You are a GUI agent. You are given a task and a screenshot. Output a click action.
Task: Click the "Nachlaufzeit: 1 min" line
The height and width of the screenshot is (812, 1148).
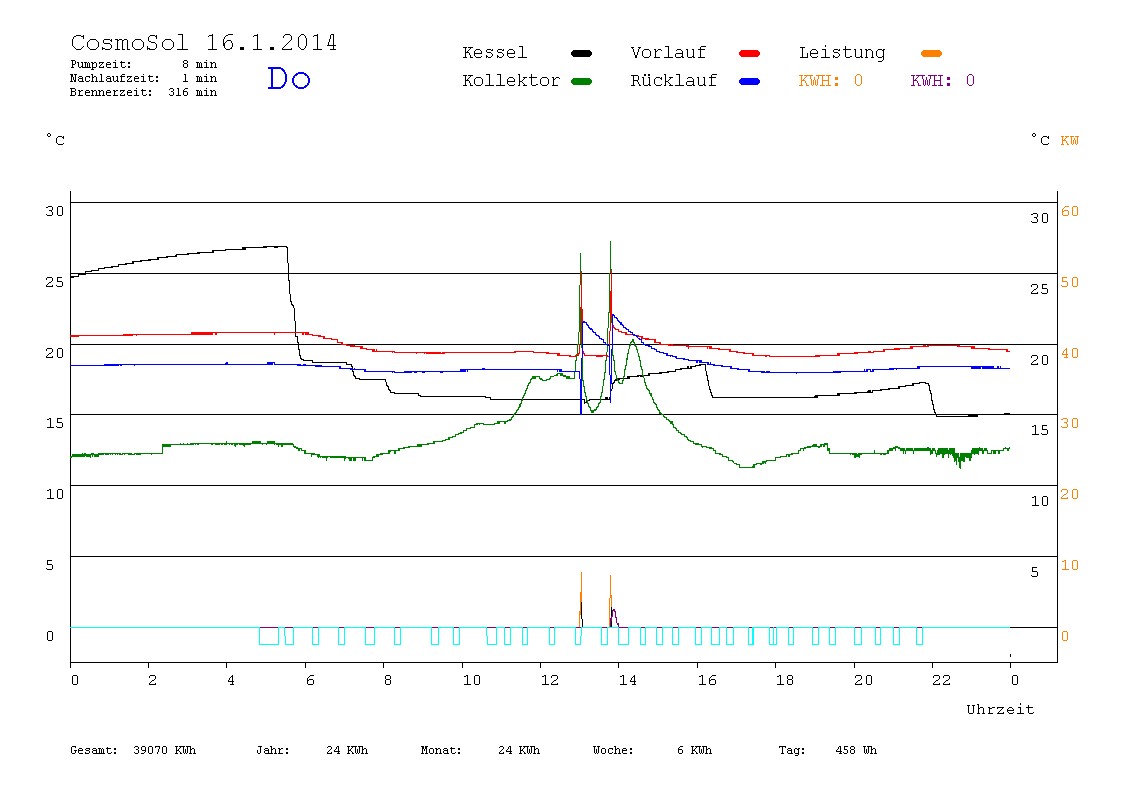tap(144, 78)
